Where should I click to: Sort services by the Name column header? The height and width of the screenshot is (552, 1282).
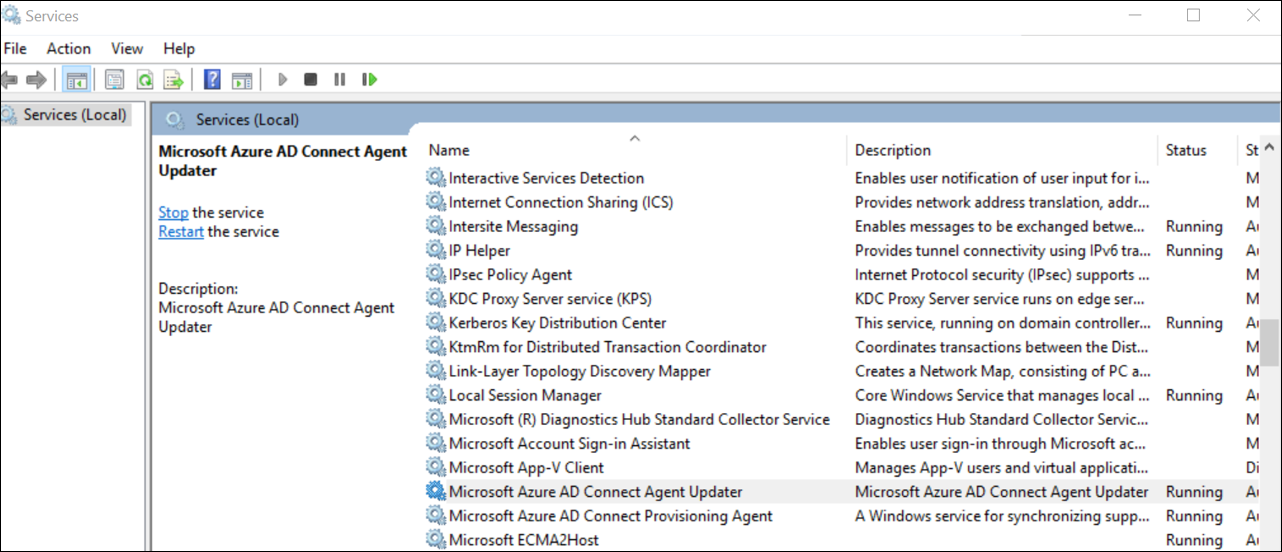point(449,150)
